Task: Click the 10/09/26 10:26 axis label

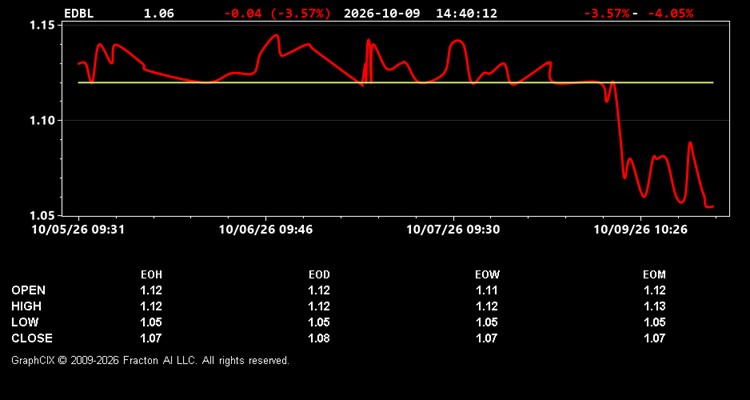Action: [x=640, y=230]
